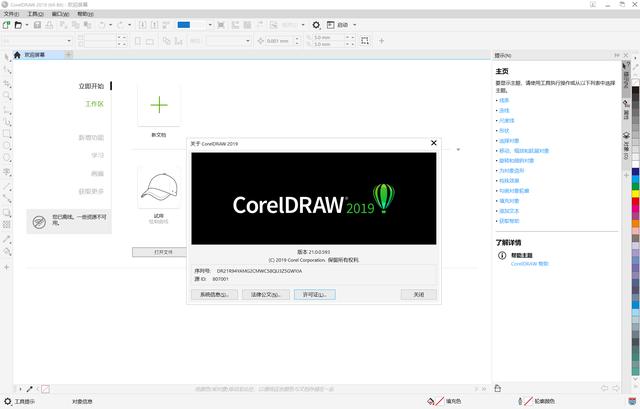Click the Redo arrow icon
Viewport: 640px width, 409px height.
coord(120,25)
